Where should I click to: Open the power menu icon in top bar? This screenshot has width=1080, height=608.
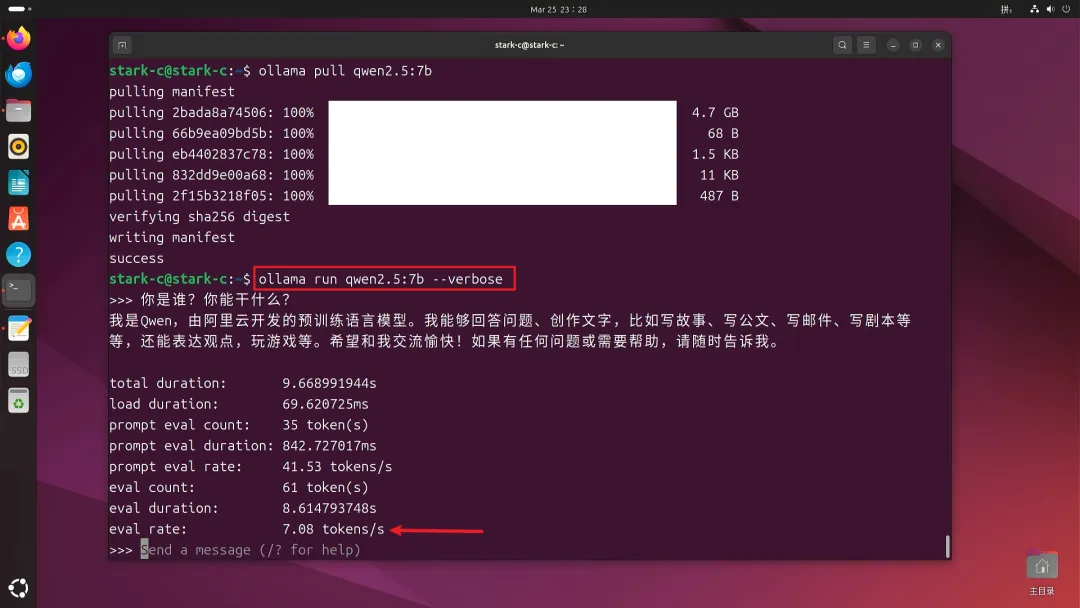[x=1066, y=10]
